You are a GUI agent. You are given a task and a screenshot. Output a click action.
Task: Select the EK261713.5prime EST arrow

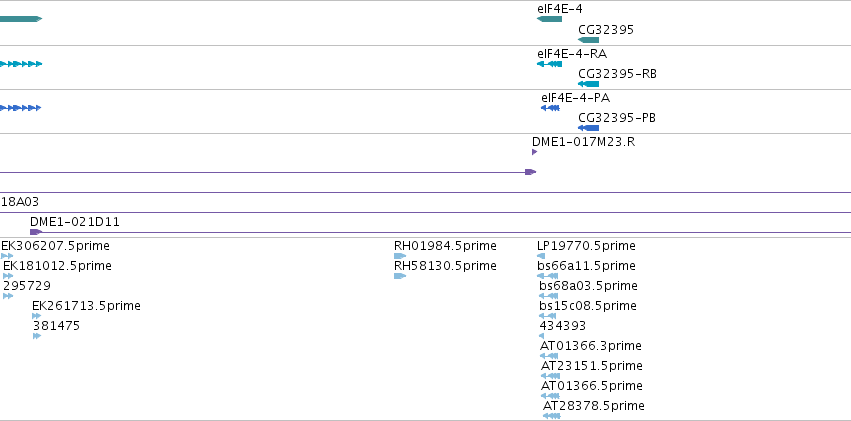click(36, 316)
